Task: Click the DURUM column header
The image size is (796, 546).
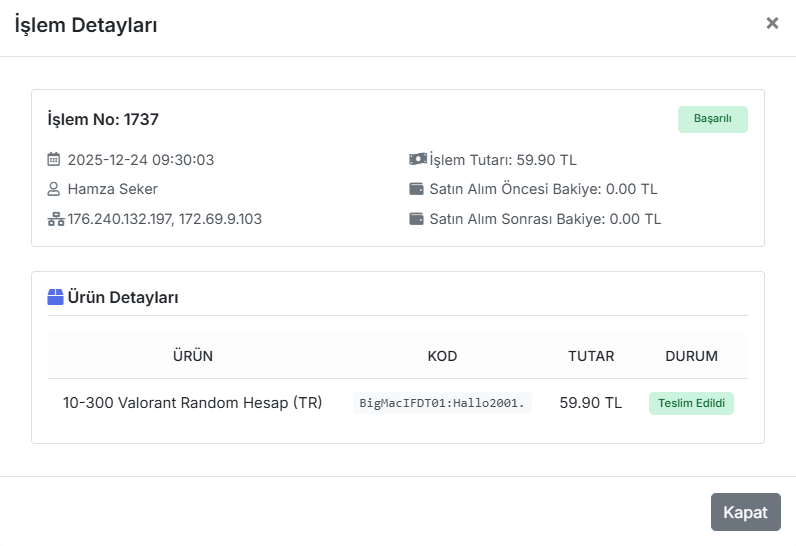Action: [691, 356]
